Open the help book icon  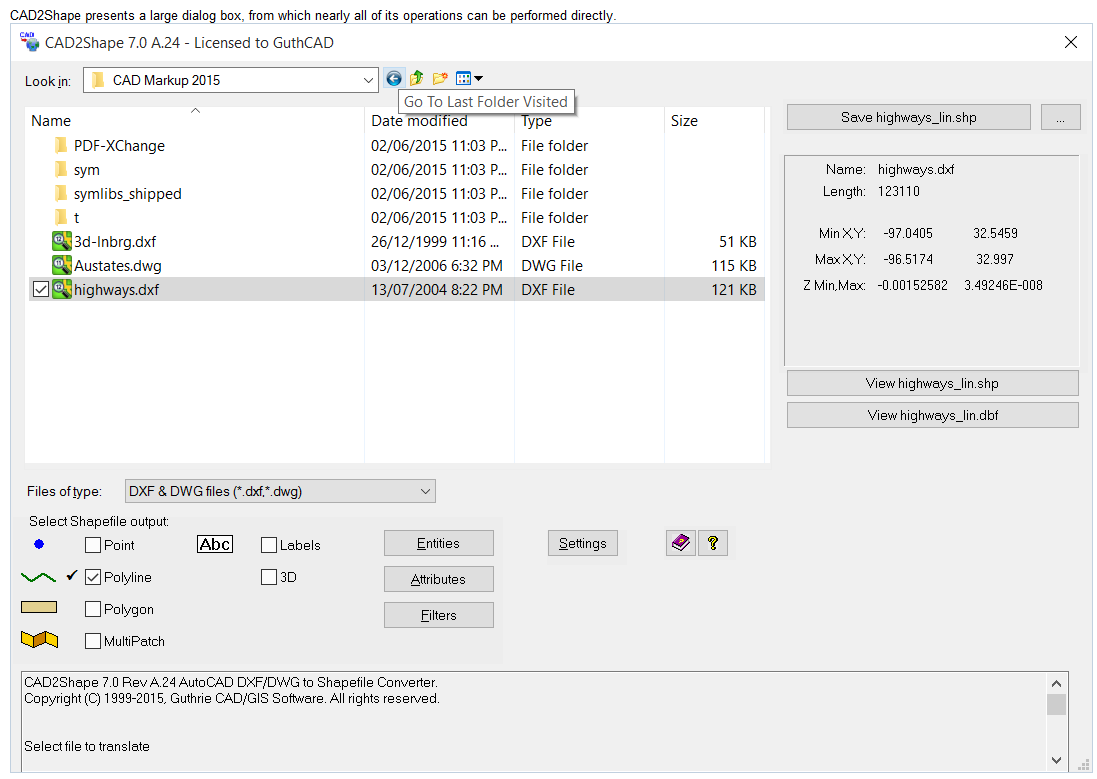(681, 543)
